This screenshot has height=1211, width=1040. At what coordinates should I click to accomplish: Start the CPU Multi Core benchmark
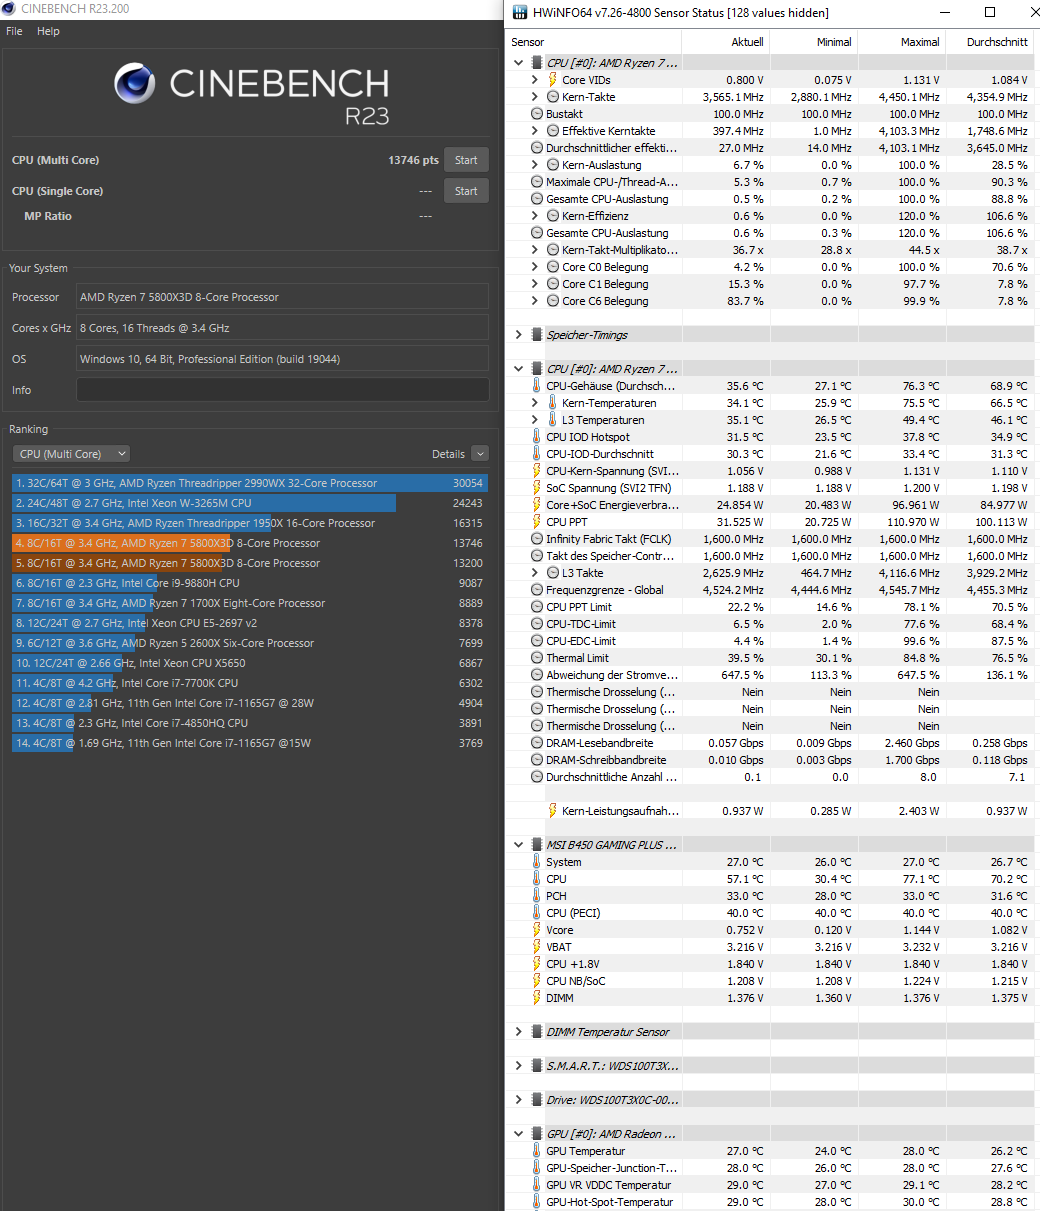click(466, 160)
